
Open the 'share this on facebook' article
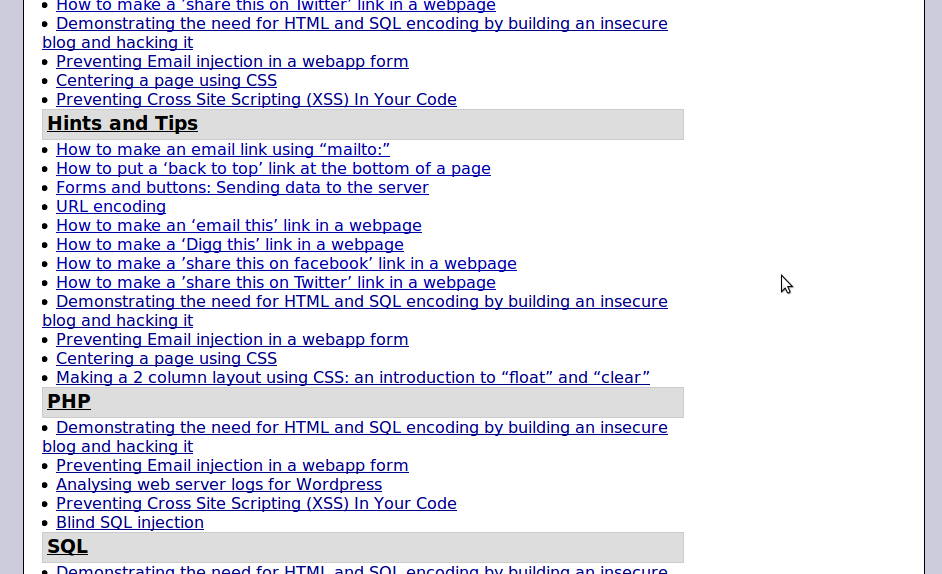pos(287,263)
